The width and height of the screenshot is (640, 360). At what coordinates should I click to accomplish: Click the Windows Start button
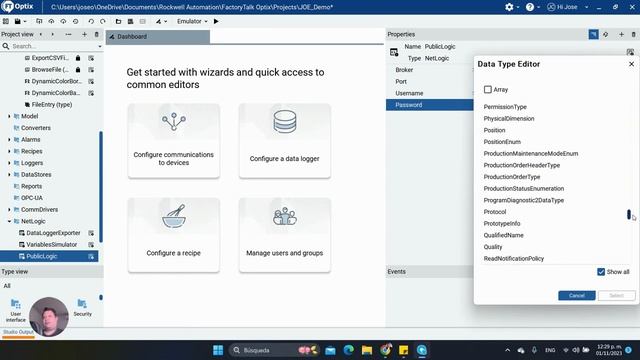click(x=218, y=350)
